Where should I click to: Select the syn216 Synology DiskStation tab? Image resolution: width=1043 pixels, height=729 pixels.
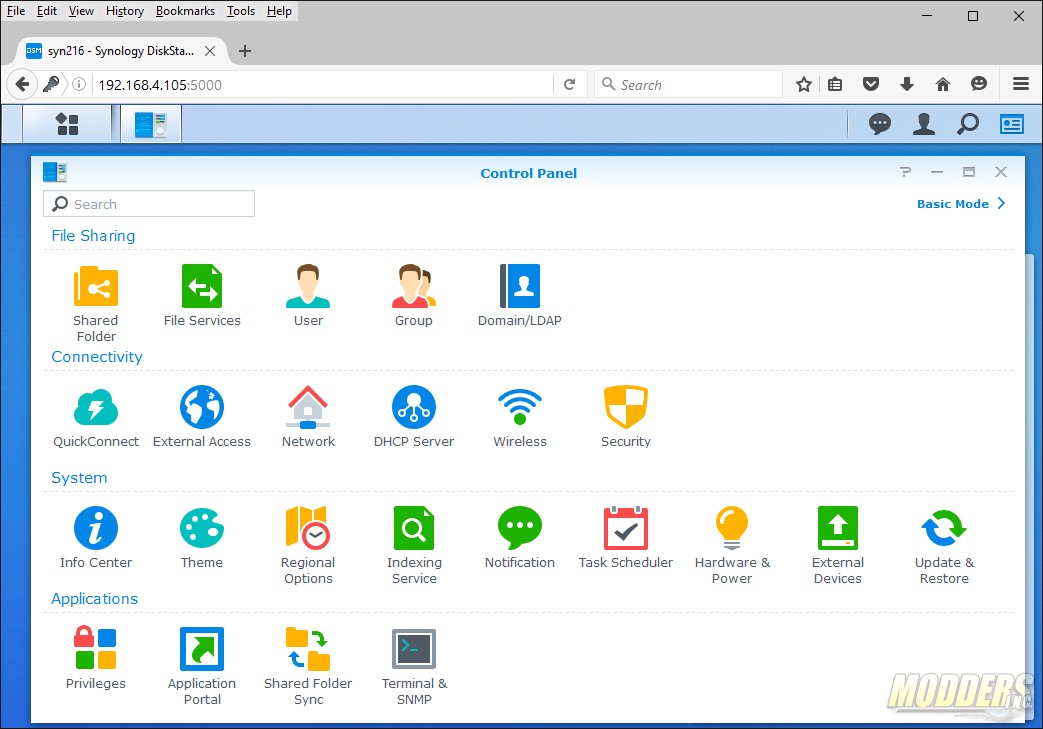pyautogui.click(x=121, y=51)
